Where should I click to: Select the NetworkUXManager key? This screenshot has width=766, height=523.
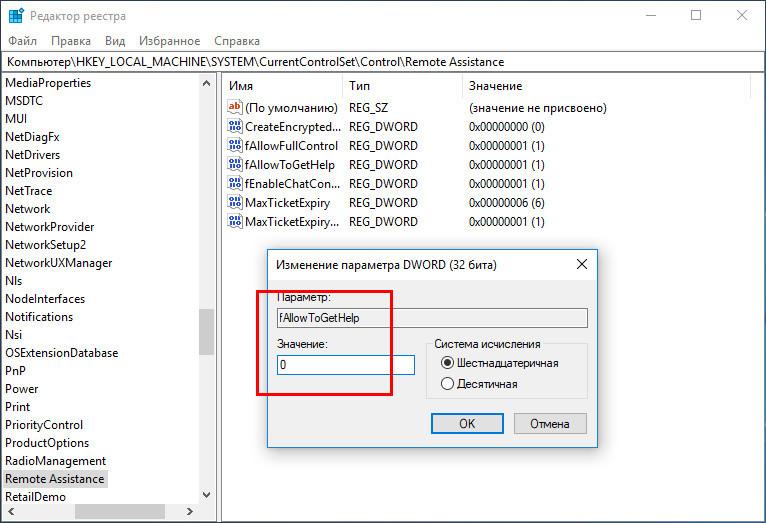point(59,263)
